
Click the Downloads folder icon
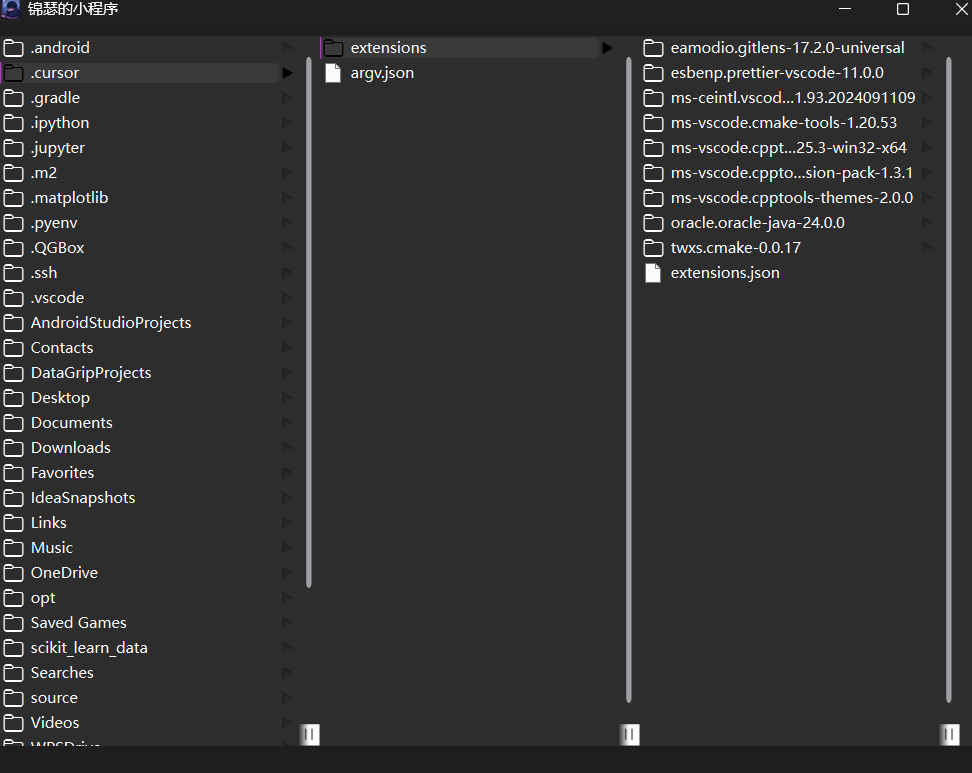(14, 447)
